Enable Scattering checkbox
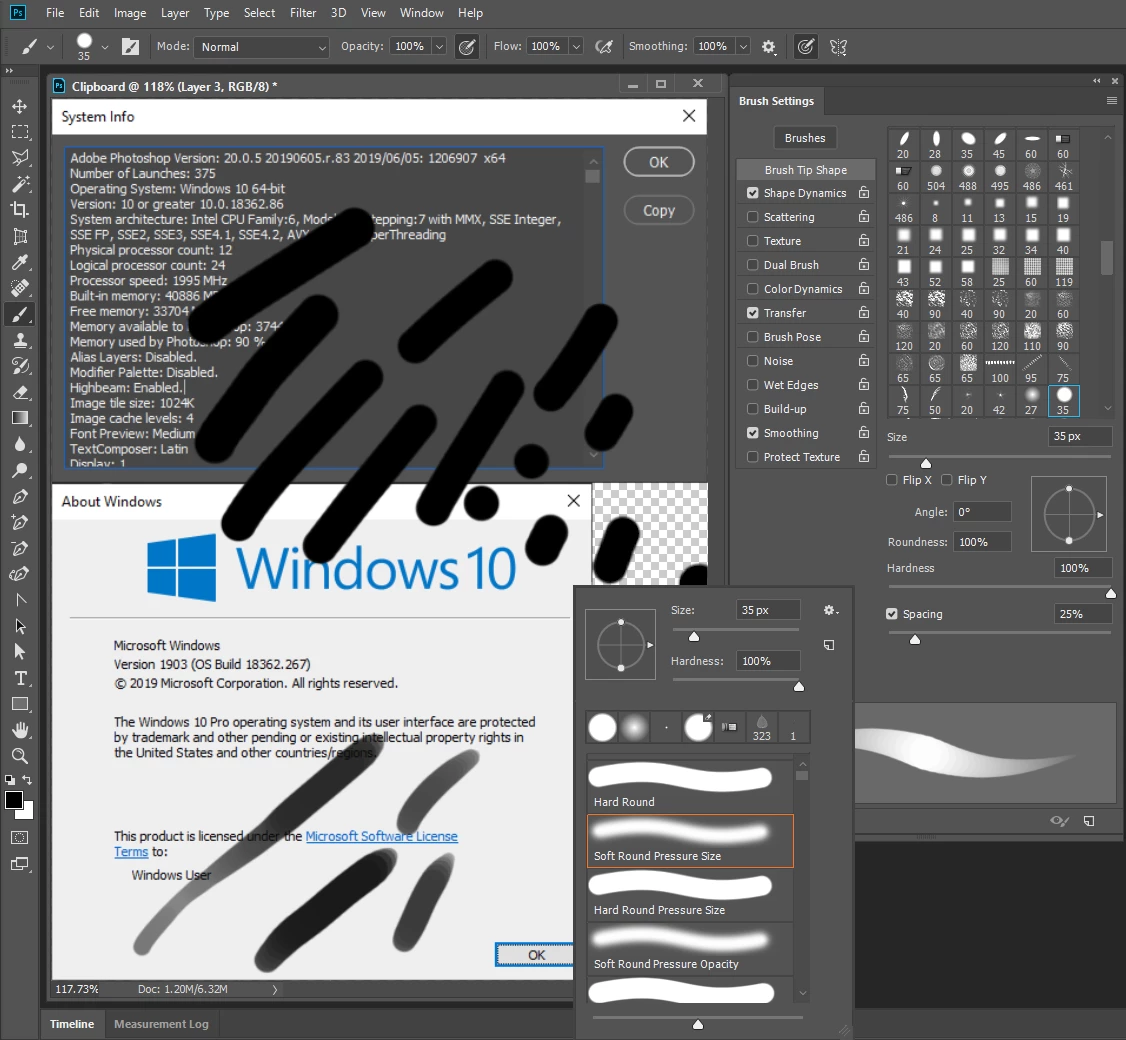Screen dimensions: 1126x1040 tap(753, 216)
